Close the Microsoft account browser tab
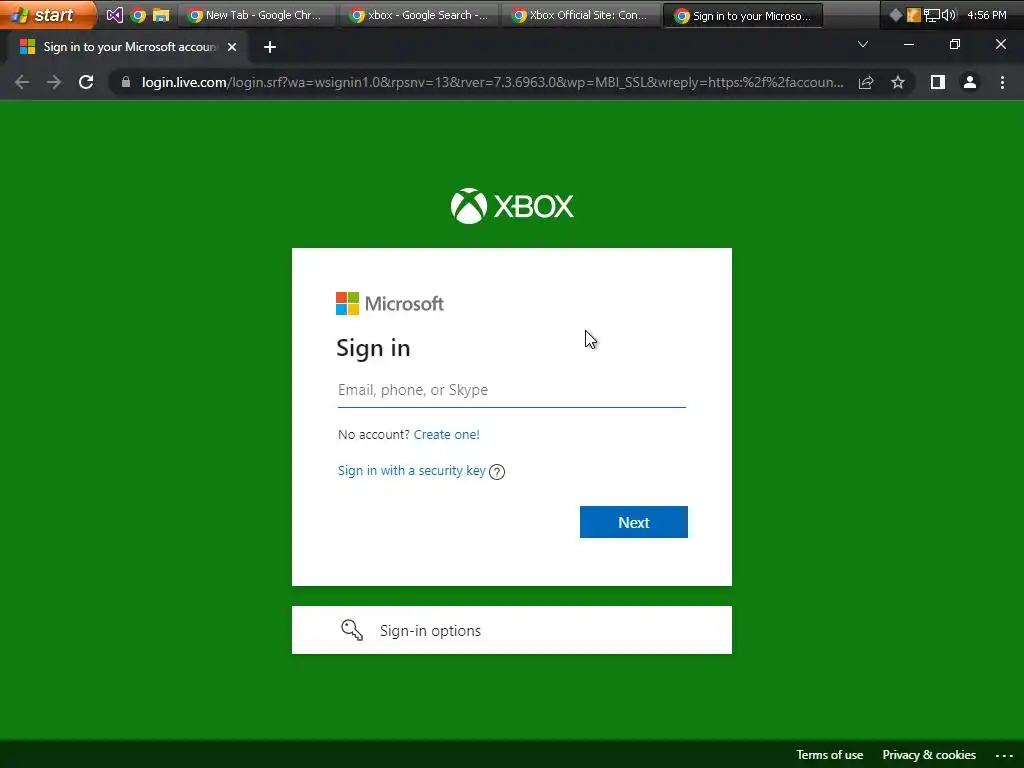Screen dimensions: 1024x768 (x=232, y=47)
